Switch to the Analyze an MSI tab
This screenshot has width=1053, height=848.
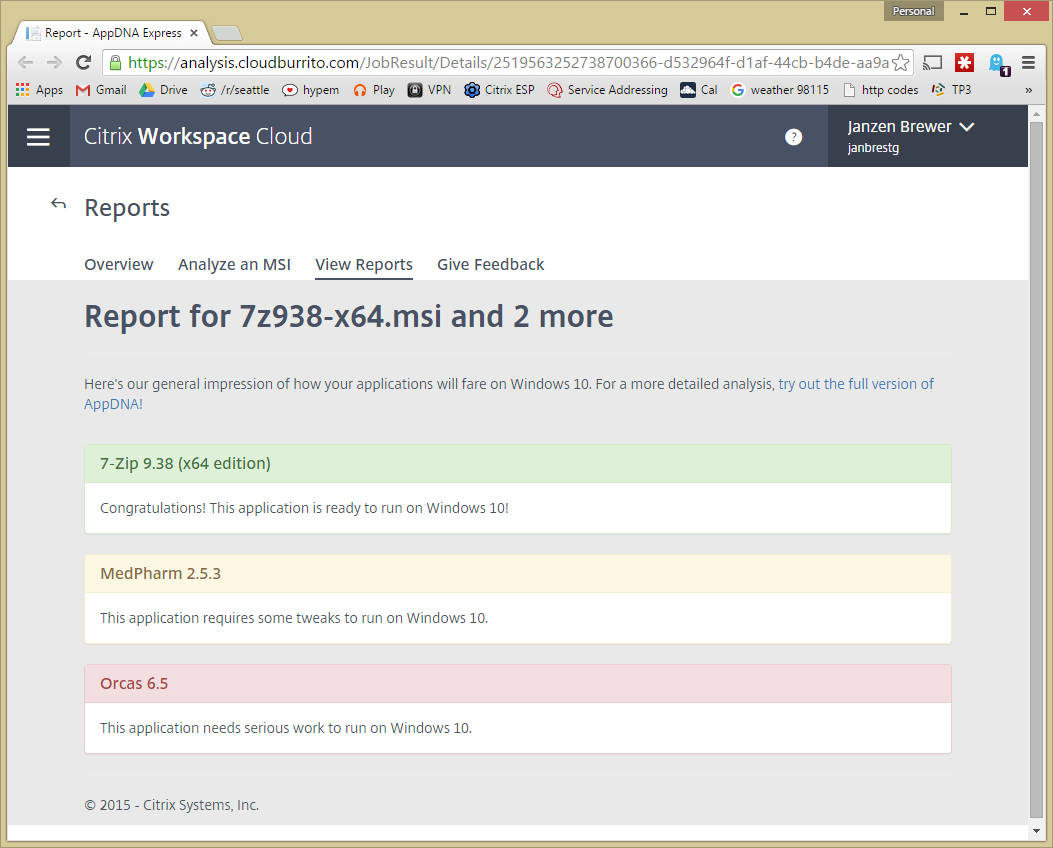(234, 265)
